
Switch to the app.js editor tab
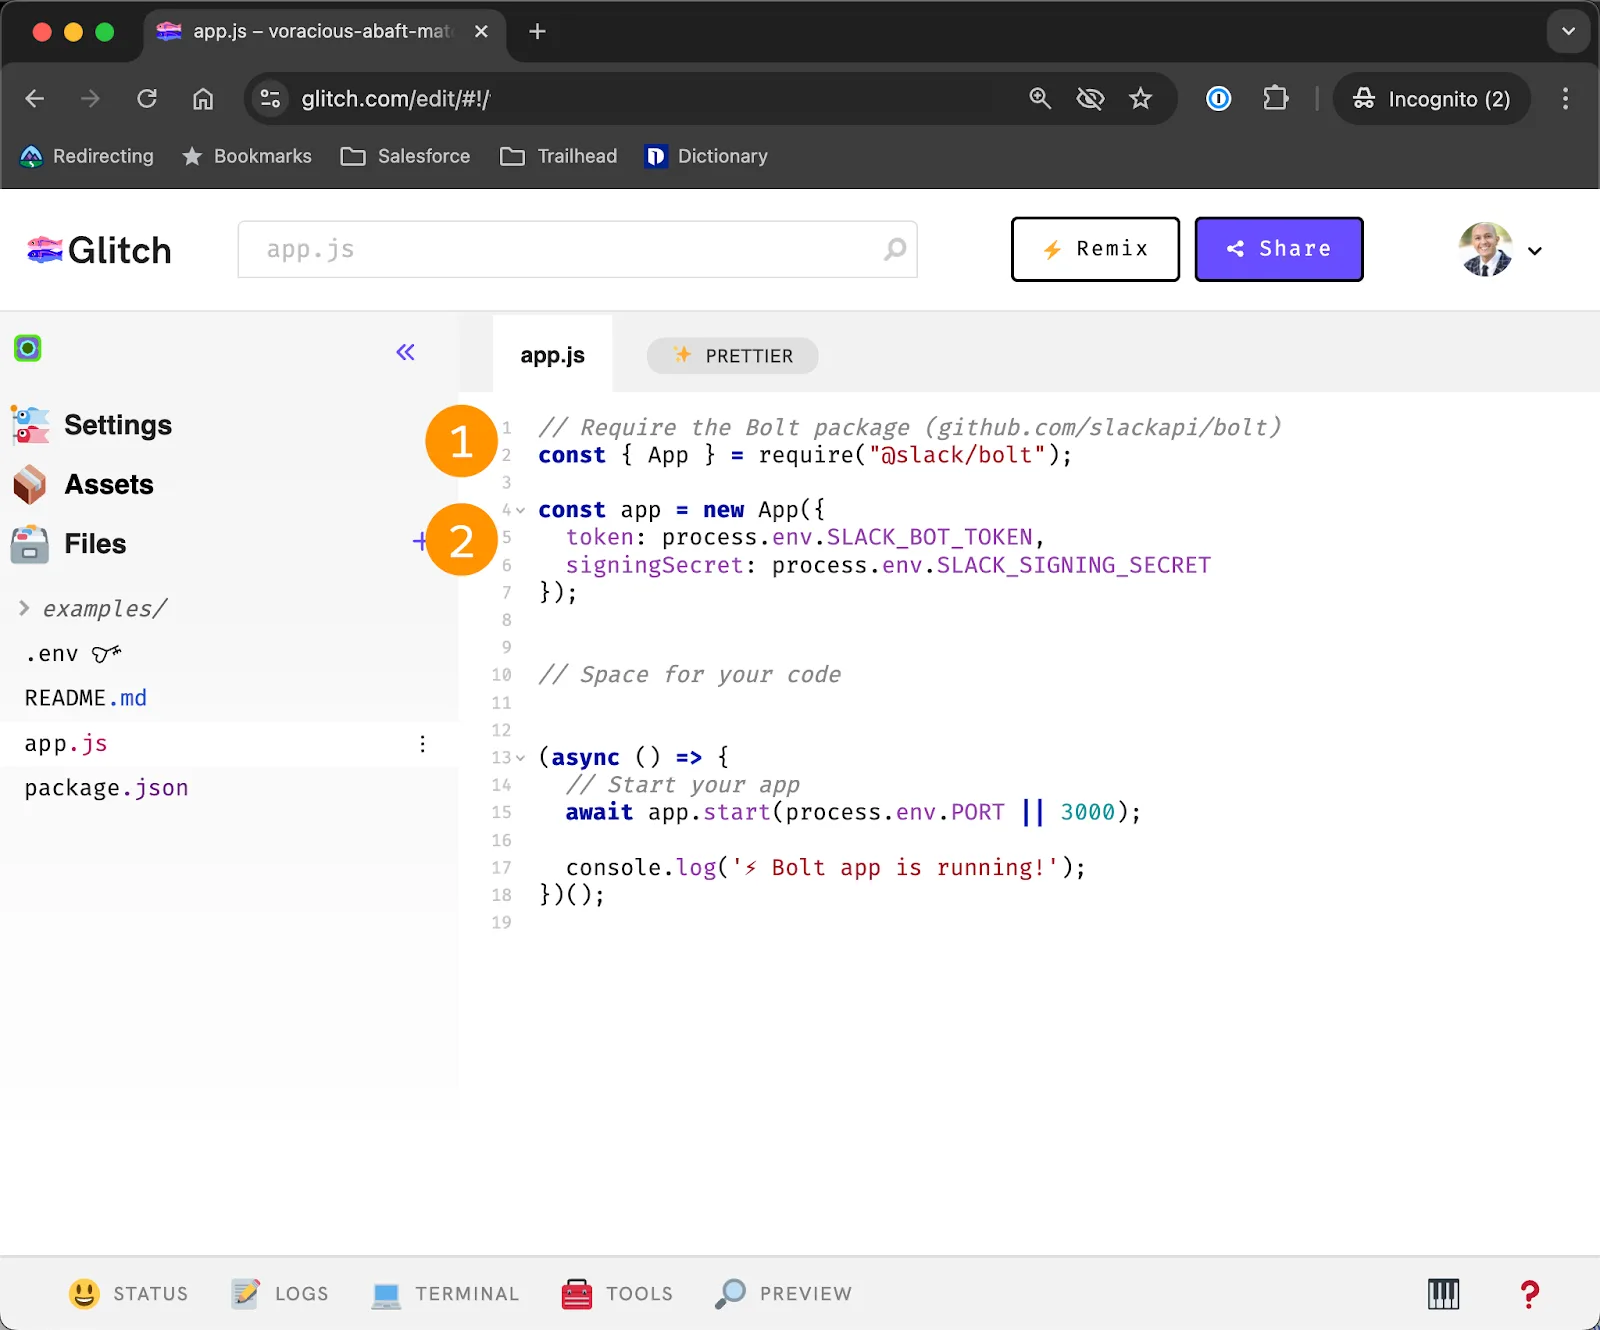tap(552, 353)
